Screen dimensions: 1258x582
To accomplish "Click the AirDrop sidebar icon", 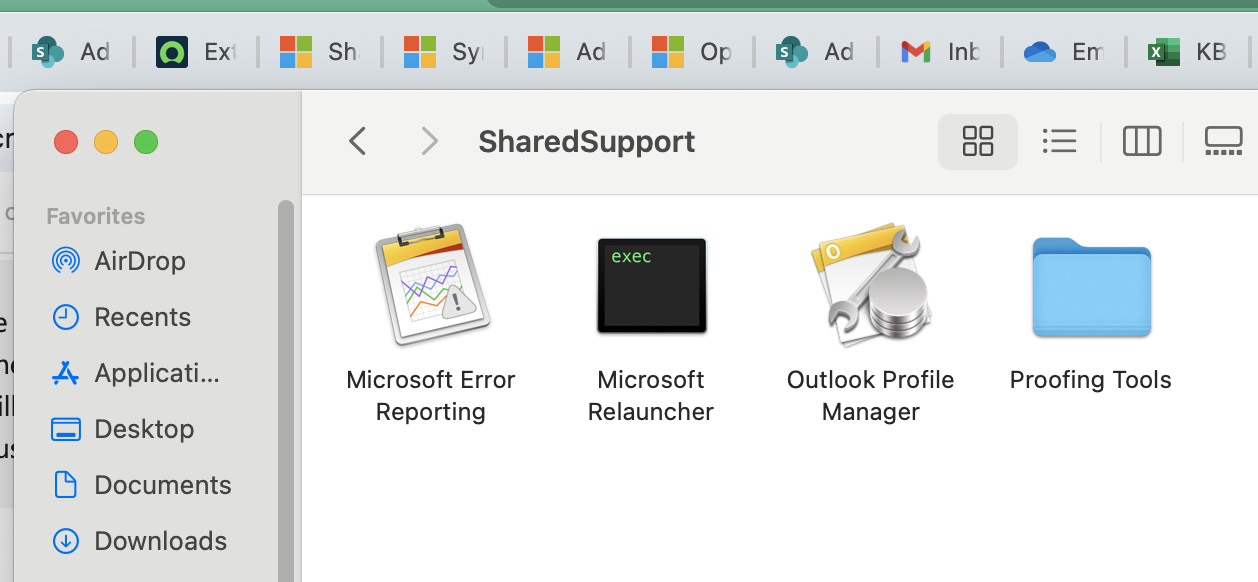I will [x=65, y=261].
